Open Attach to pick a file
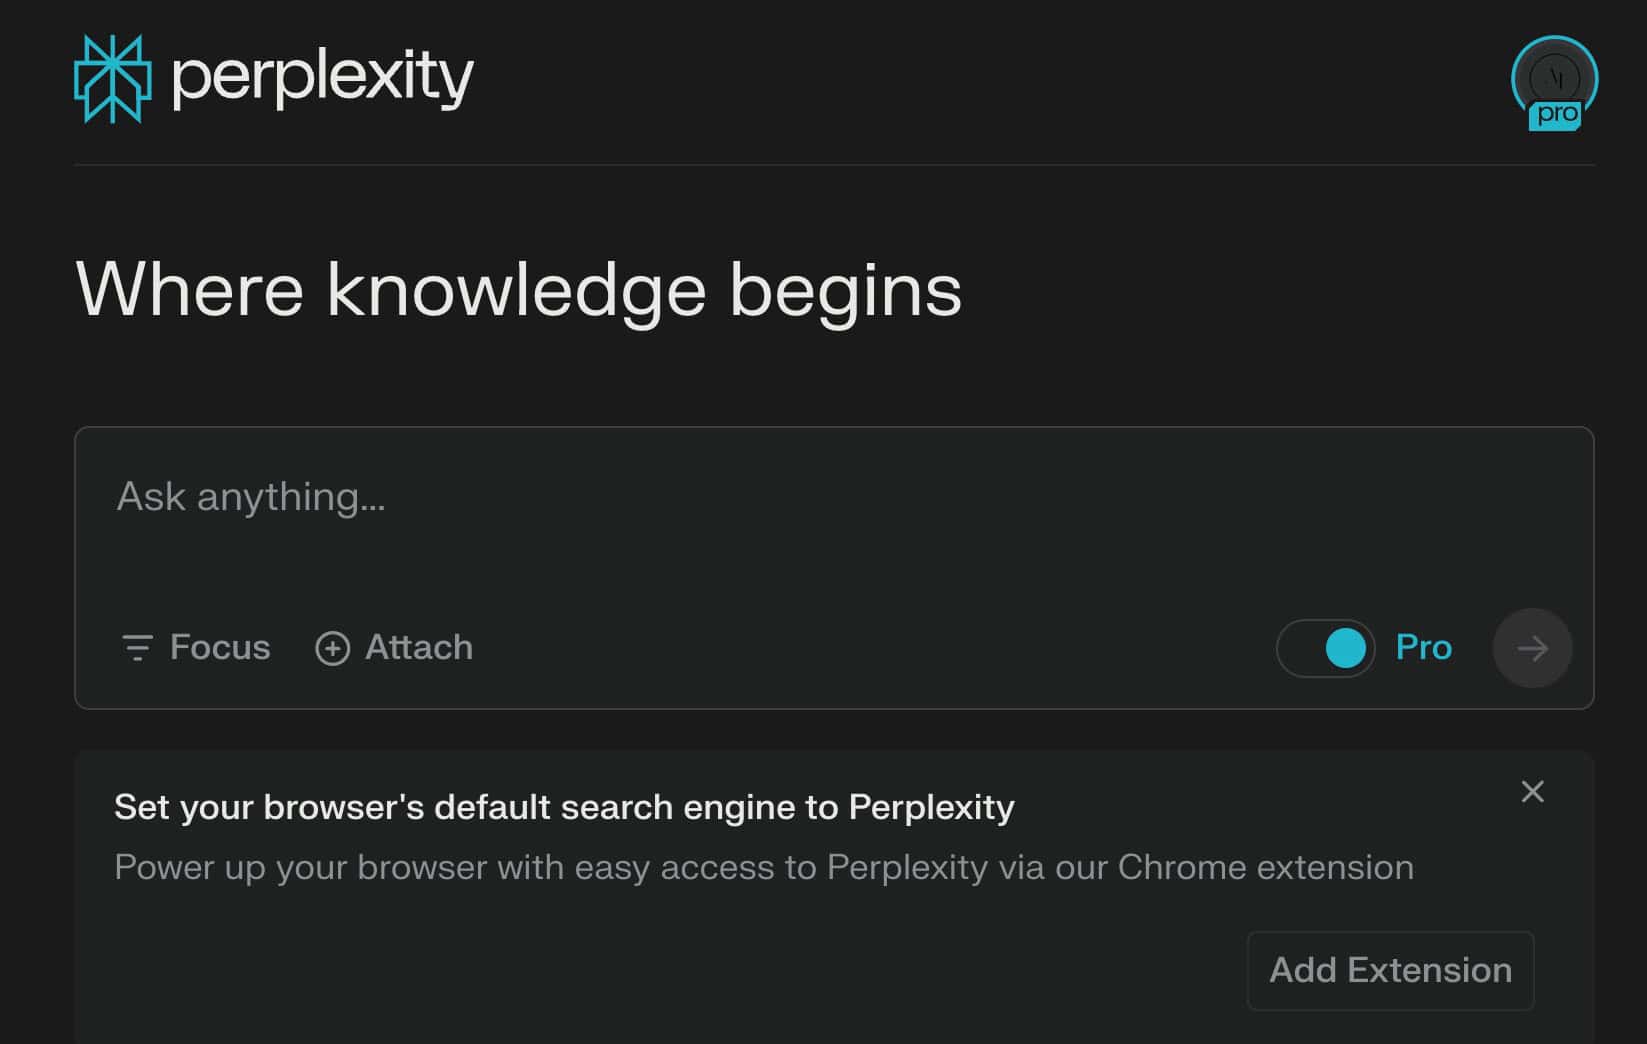This screenshot has height=1044, width=1647. pos(393,648)
